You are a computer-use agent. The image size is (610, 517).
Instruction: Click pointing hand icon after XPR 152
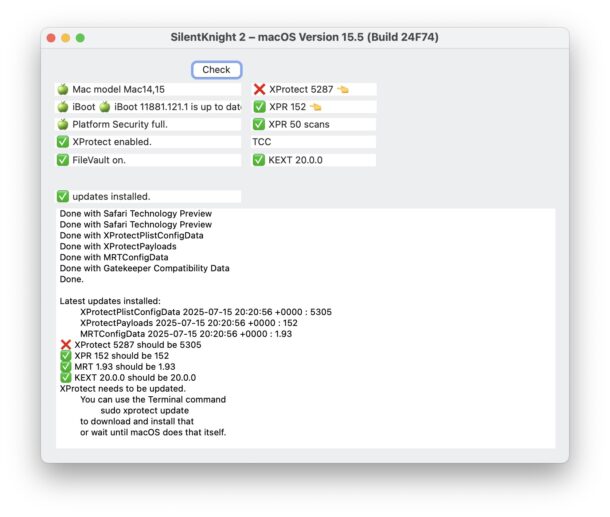pyautogui.click(x=316, y=107)
